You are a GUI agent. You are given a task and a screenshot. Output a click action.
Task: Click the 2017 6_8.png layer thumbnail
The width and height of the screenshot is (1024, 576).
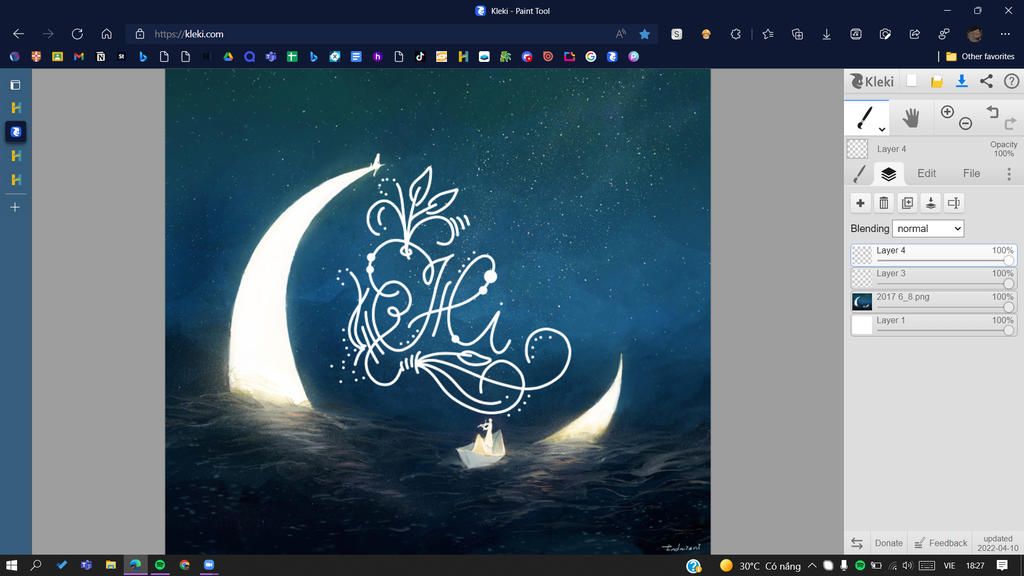click(x=862, y=302)
